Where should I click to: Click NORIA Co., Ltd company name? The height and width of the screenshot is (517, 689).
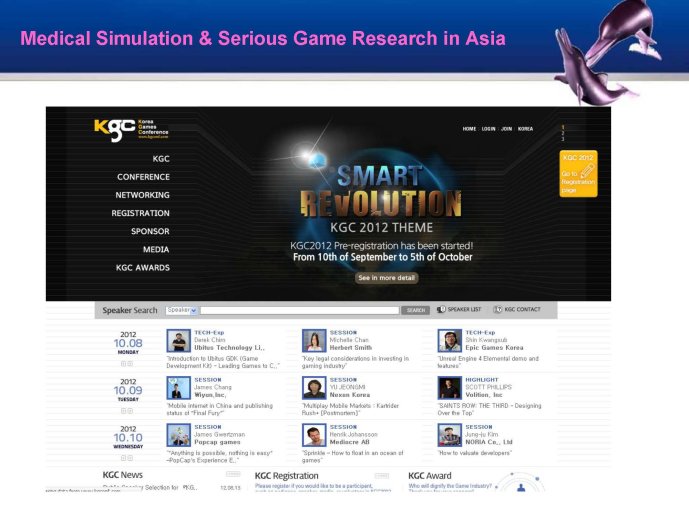[489, 442]
